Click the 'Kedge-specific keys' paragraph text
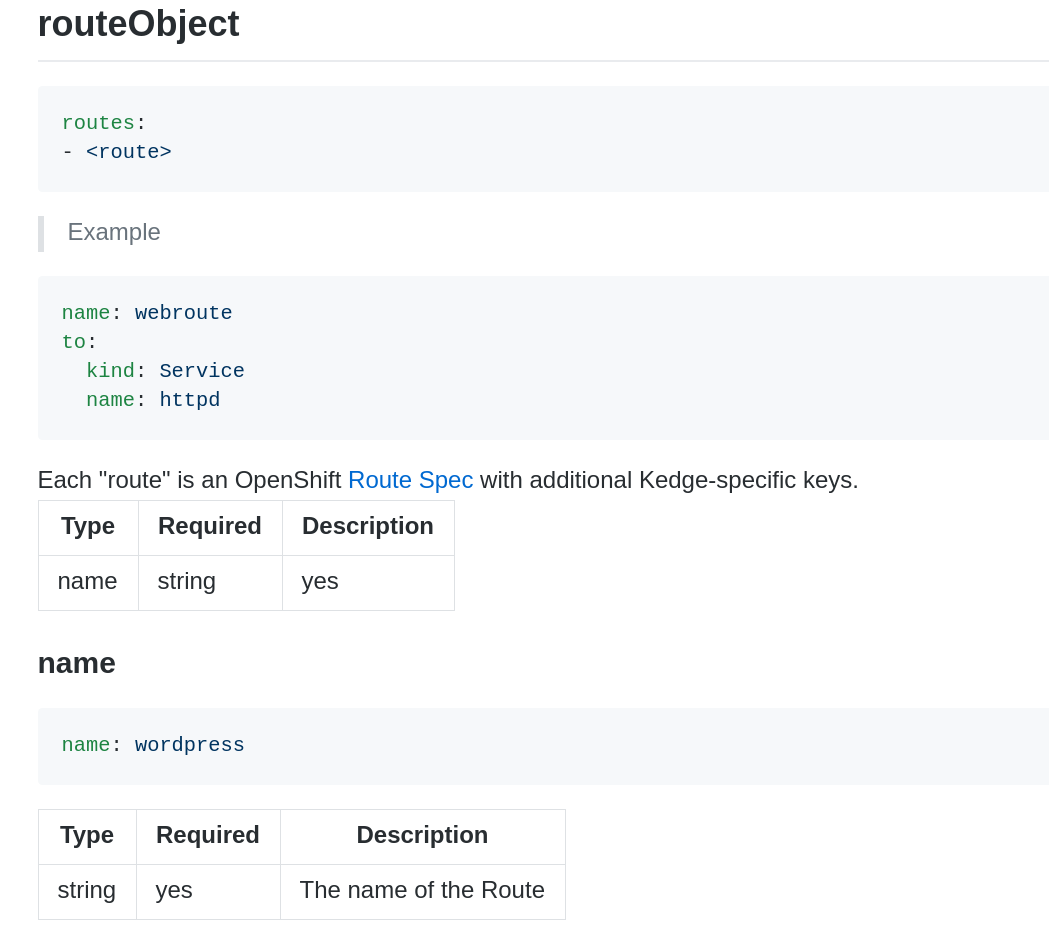Screen dimensions: 1049x925 (668, 480)
